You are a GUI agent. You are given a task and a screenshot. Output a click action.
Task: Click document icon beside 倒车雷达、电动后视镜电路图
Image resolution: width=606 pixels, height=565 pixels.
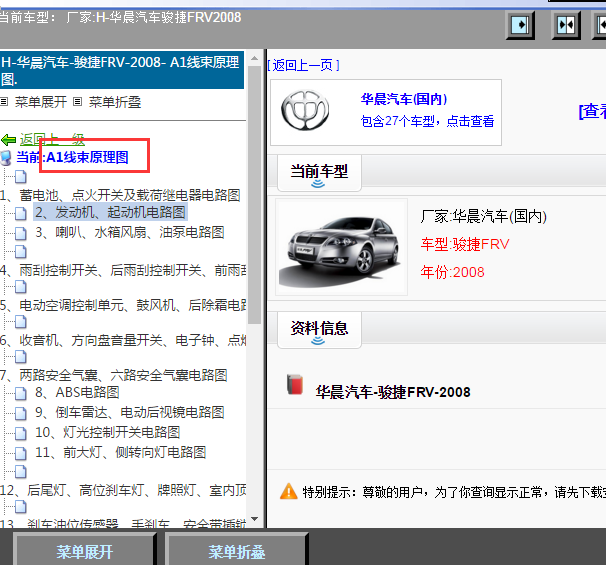click(20, 413)
